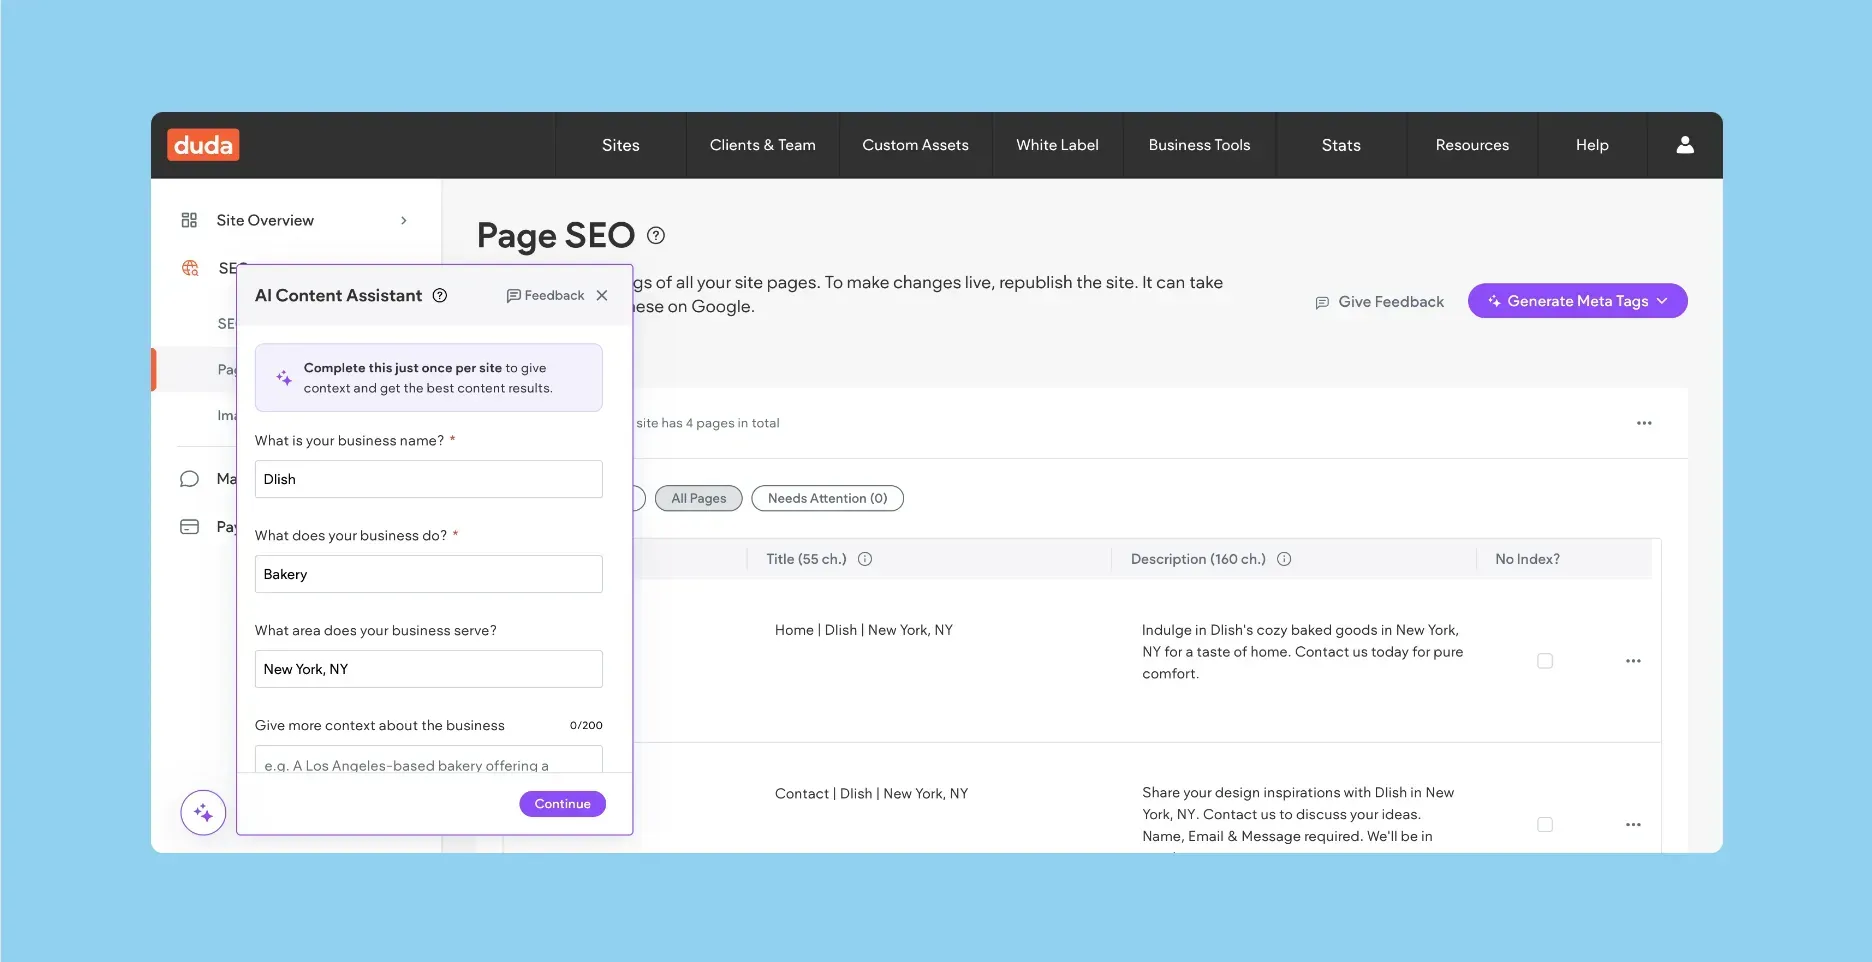This screenshot has height=962, width=1872.
Task: Click Feedback in the AI assistant header
Action: pyautogui.click(x=546, y=295)
